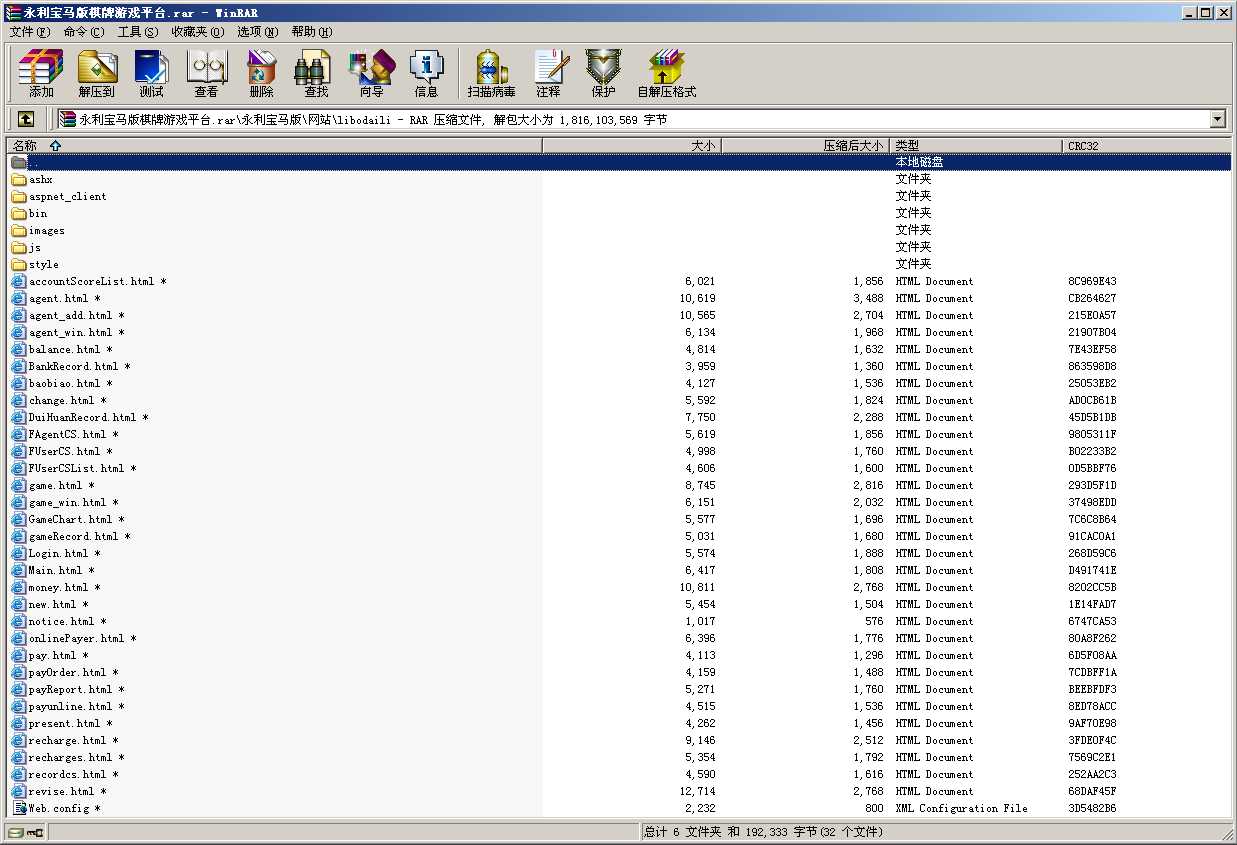Screen dimensions: 1237x845
Task: Open the address path dropdown arrow
Action: (1217, 119)
